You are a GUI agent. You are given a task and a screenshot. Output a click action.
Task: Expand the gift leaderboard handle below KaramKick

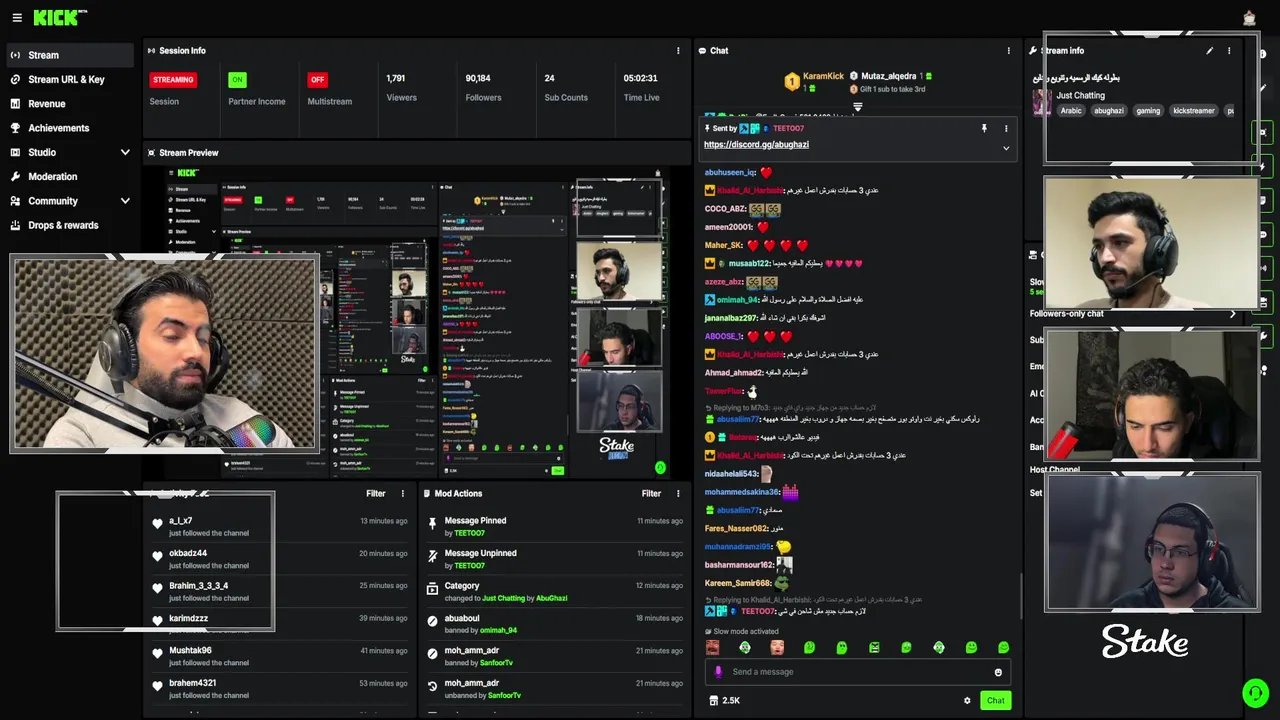(857, 106)
